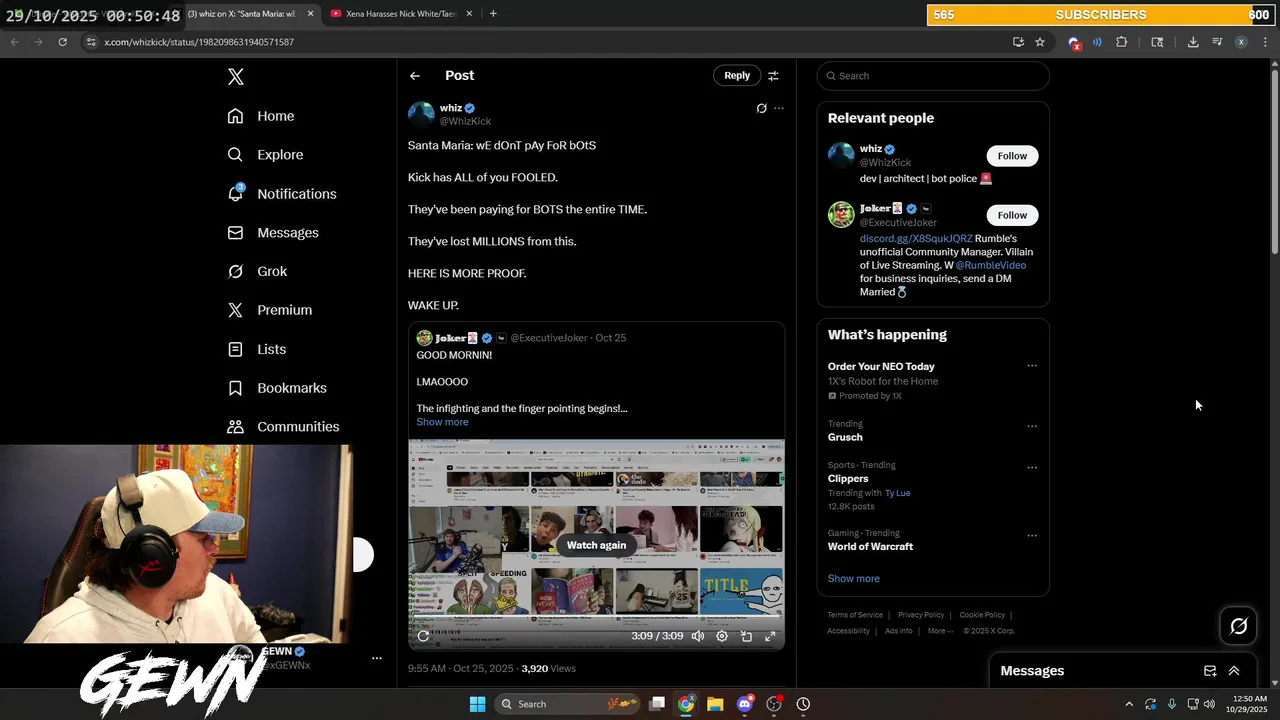Click @WhizKick handle on the post
This screenshot has height=720, width=1280.
(465, 121)
